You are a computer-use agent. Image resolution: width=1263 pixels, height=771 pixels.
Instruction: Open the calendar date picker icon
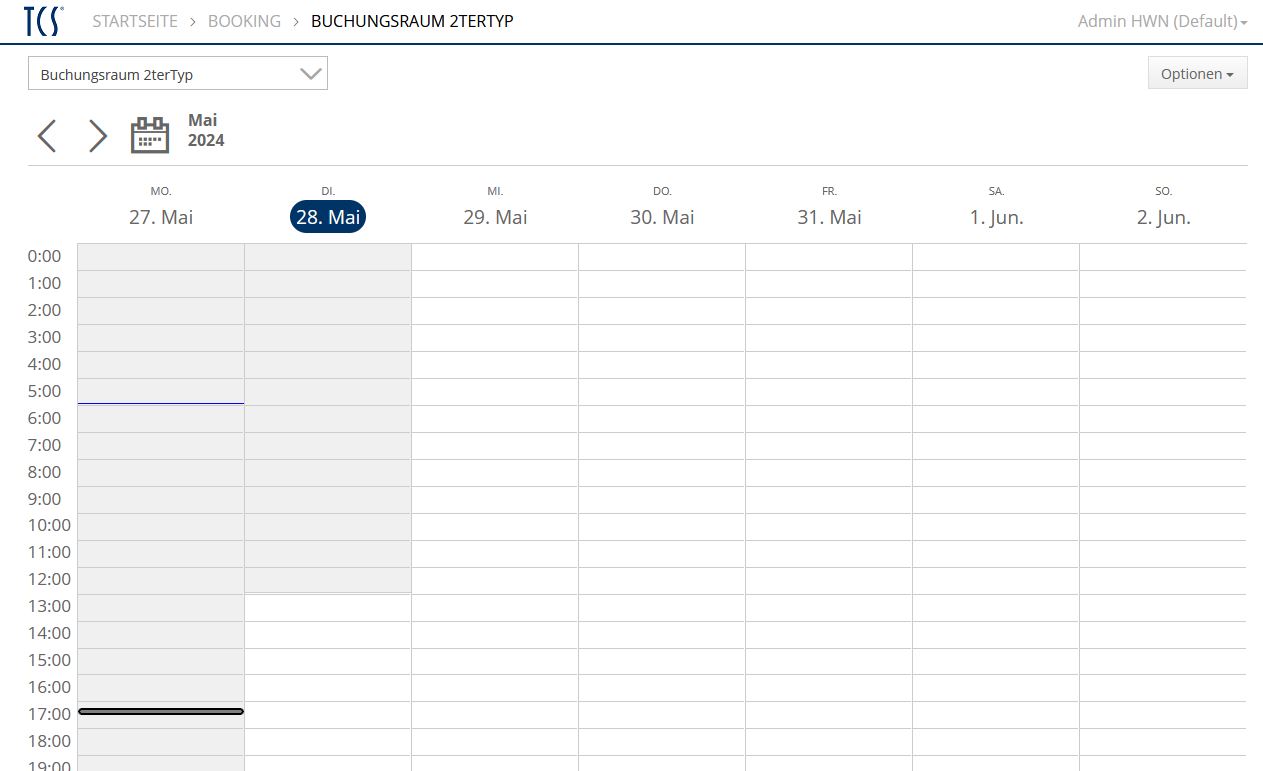(x=150, y=135)
